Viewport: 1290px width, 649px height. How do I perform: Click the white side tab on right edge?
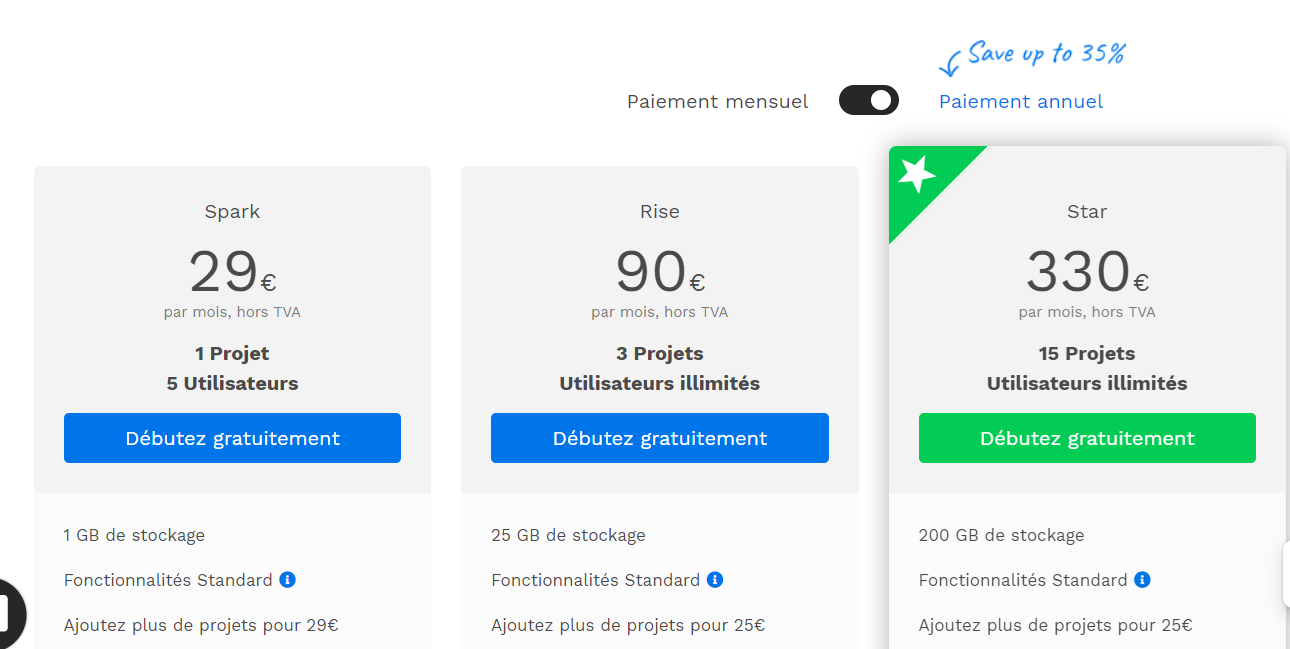[x=1286, y=574]
